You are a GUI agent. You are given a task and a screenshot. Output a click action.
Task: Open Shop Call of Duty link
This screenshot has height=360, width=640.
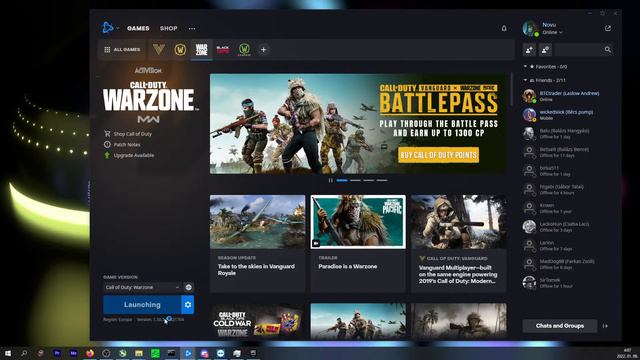pos(132,134)
